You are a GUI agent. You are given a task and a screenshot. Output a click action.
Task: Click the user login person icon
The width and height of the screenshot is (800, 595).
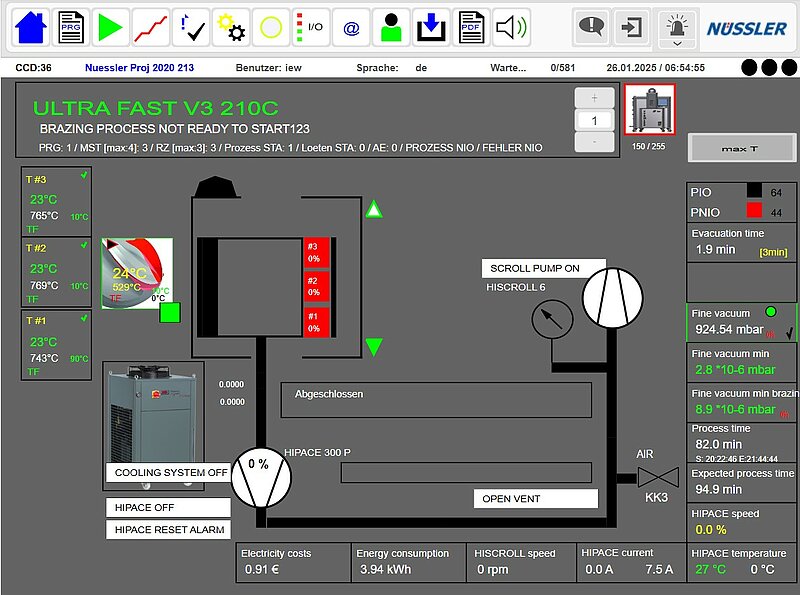(391, 27)
